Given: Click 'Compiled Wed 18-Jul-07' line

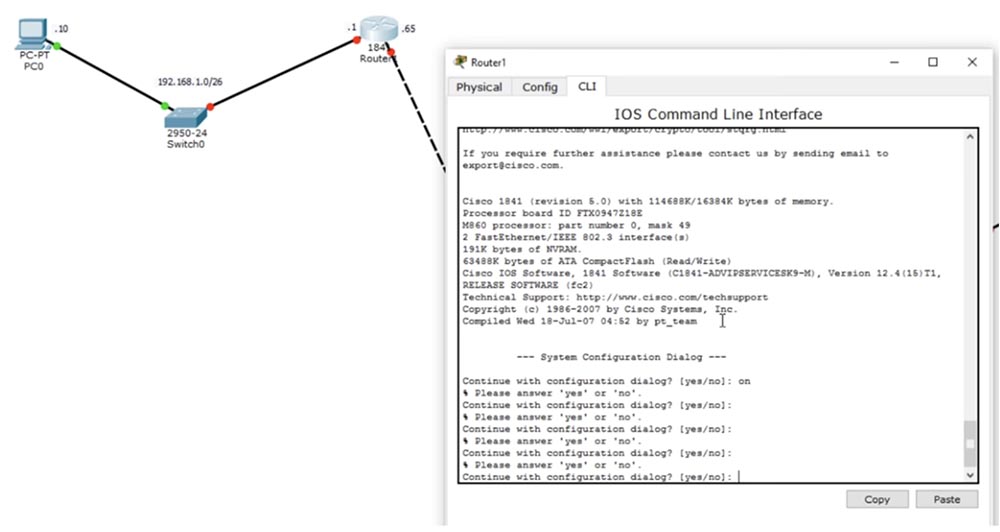Looking at the screenshot, I should tap(580, 321).
